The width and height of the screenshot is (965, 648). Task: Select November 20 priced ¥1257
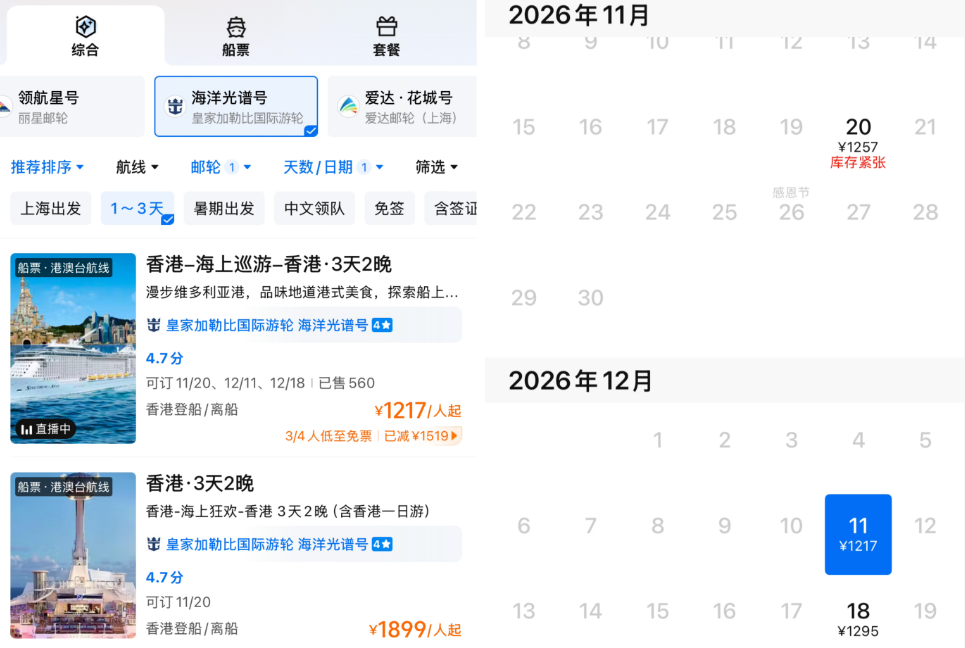pyautogui.click(x=858, y=143)
